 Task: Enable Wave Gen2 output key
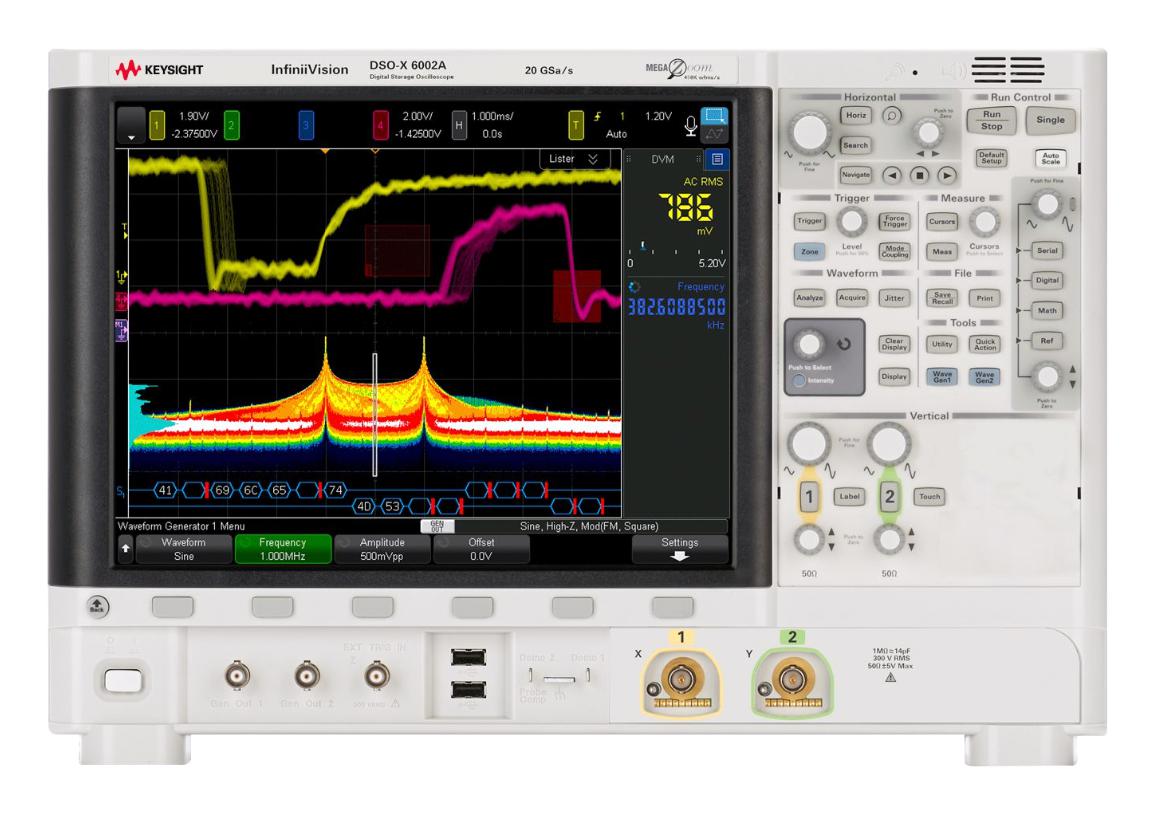click(985, 376)
